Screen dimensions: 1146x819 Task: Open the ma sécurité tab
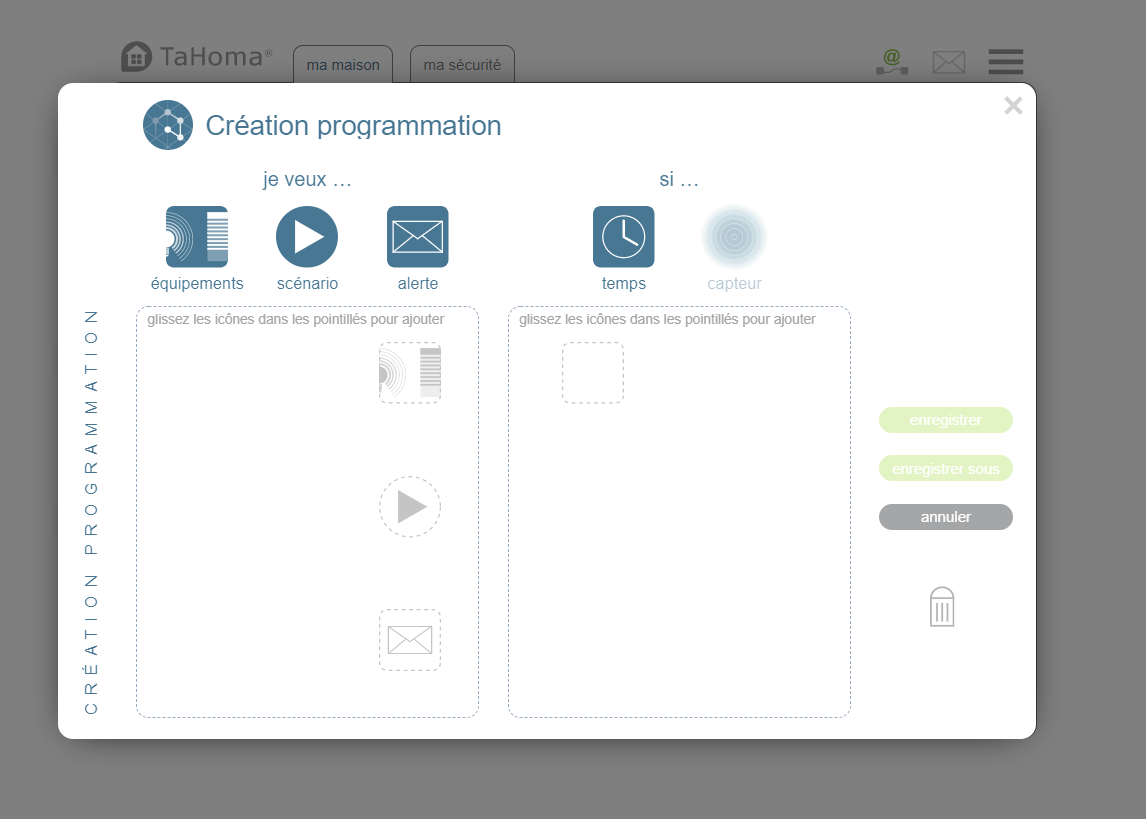(462, 65)
